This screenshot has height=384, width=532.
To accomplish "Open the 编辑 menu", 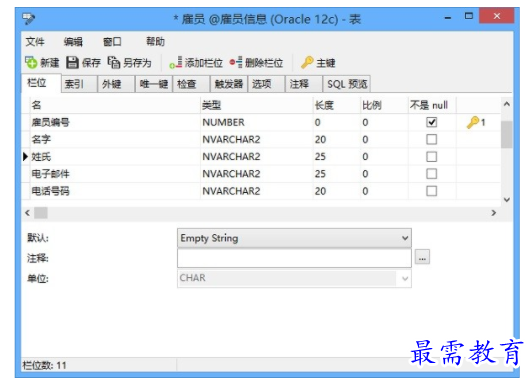I will [73, 42].
